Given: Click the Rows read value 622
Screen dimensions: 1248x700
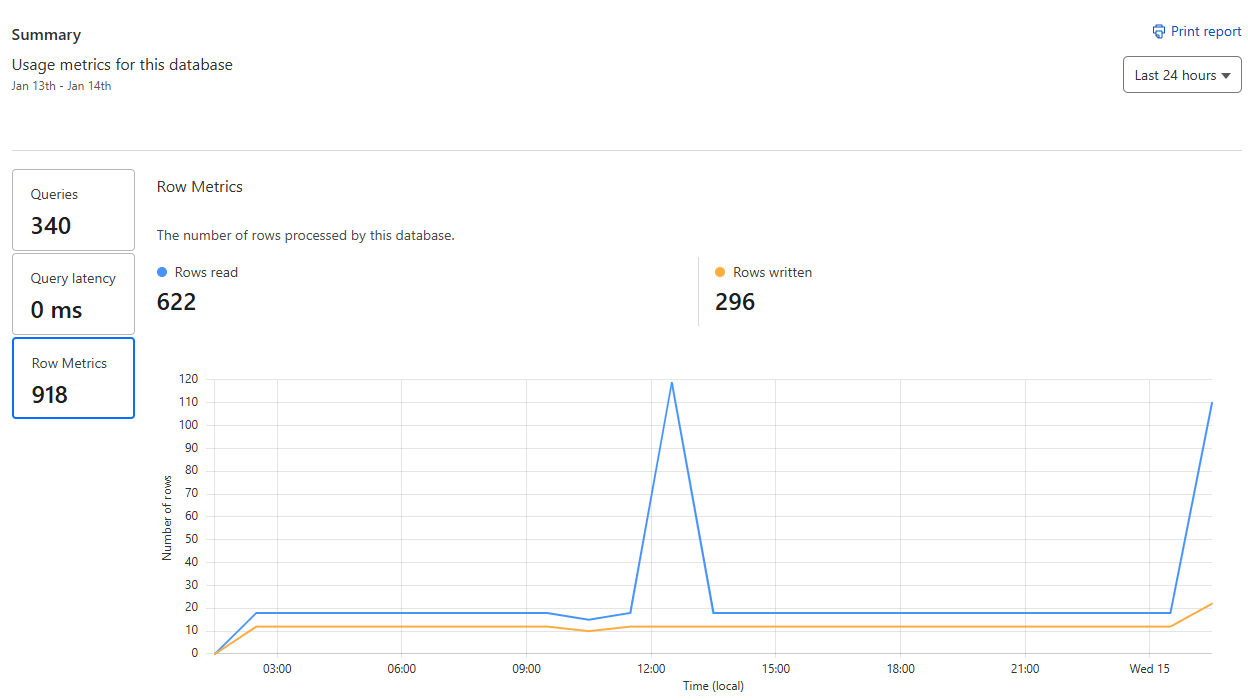Looking at the screenshot, I should click(x=177, y=302).
